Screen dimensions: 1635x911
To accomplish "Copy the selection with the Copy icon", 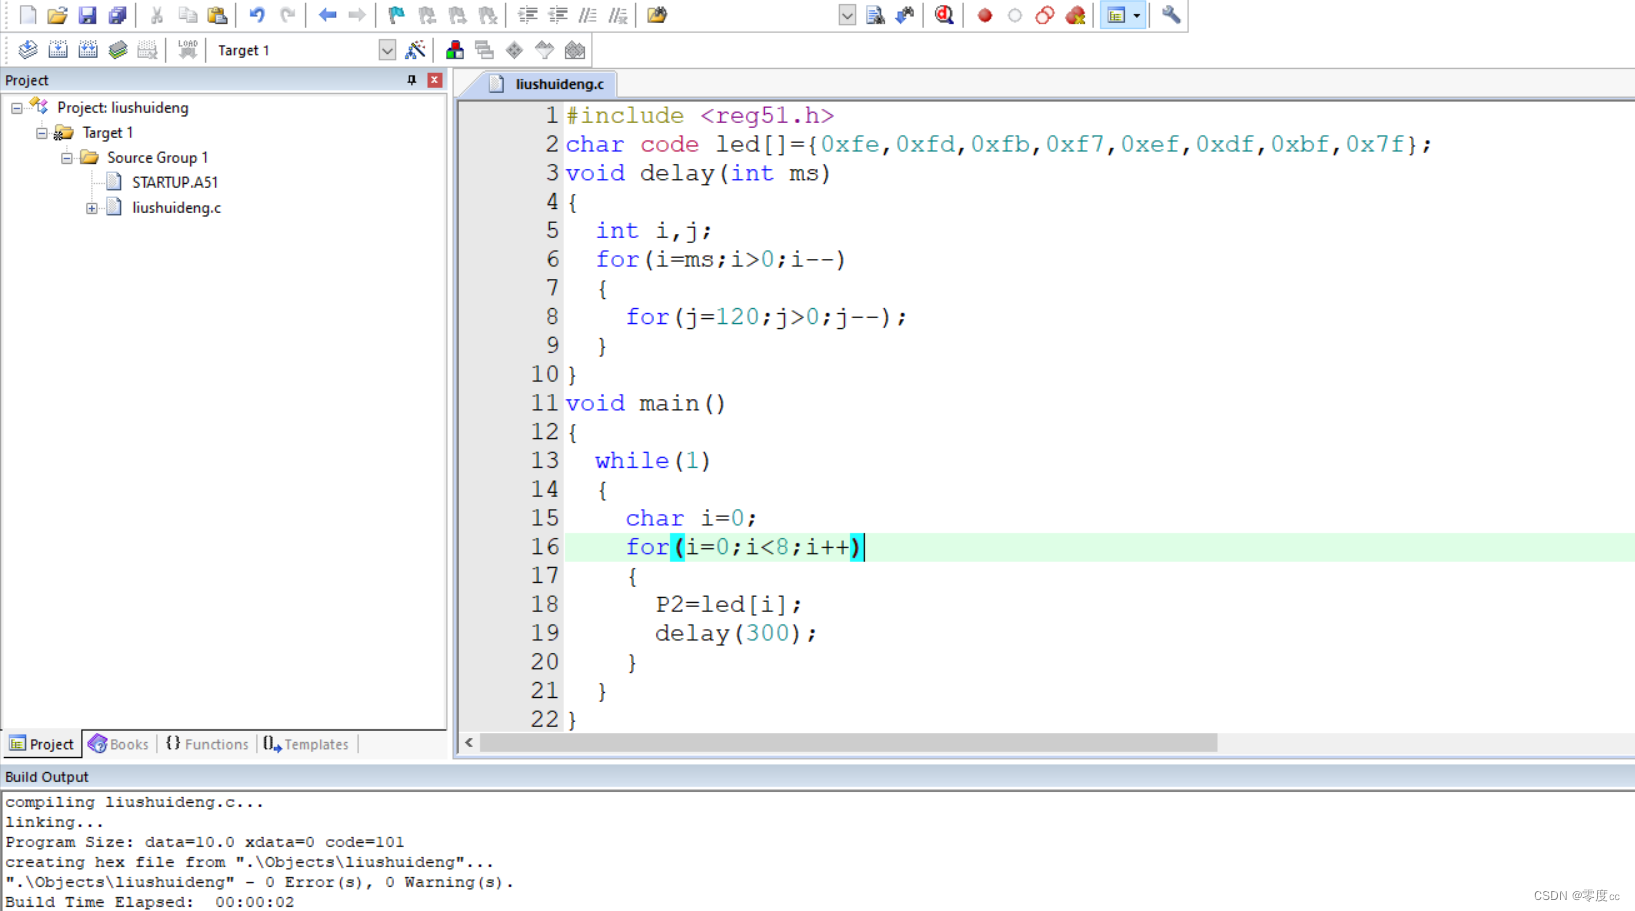I will pos(187,15).
